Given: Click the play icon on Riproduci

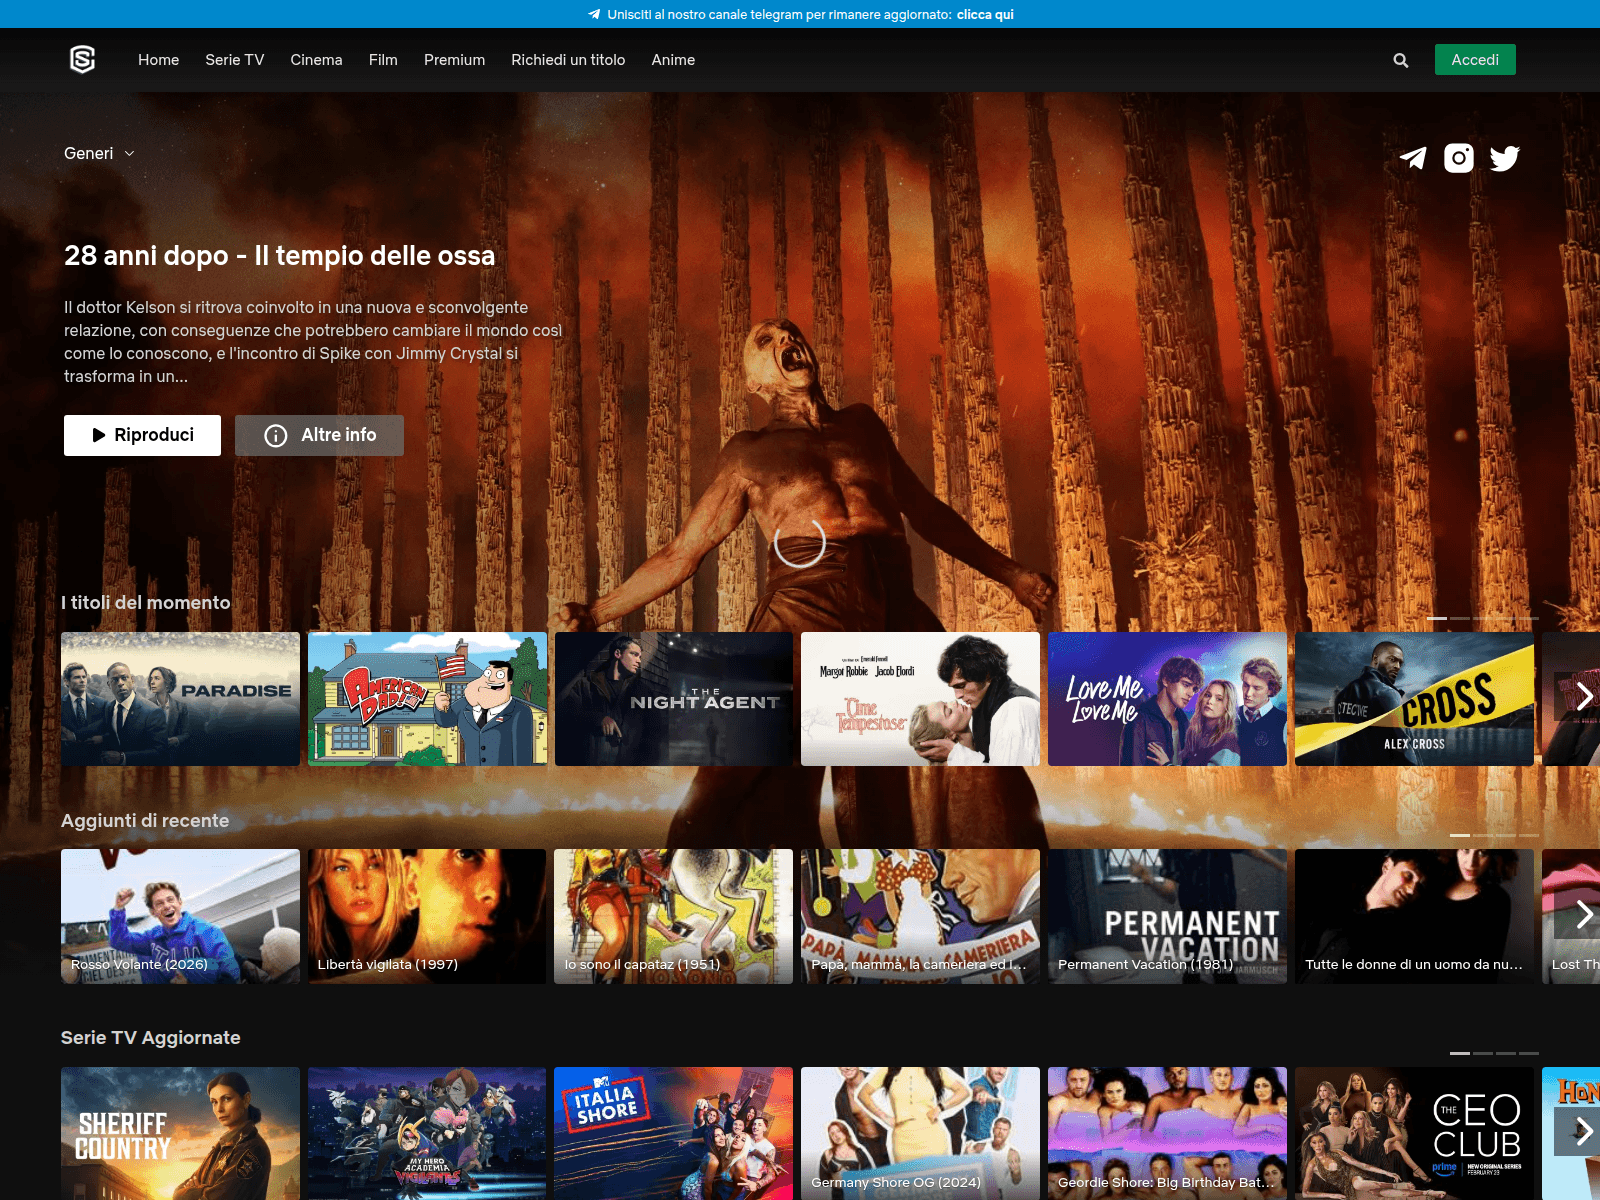Looking at the screenshot, I should pos(98,434).
